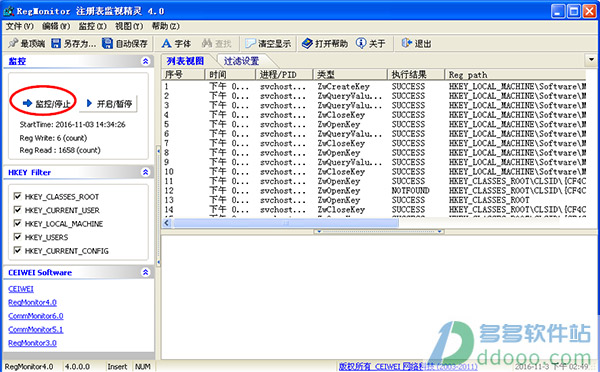Click Reg Read: 1658 (count) text
The width and height of the screenshot is (600, 372).
[x=60, y=150]
